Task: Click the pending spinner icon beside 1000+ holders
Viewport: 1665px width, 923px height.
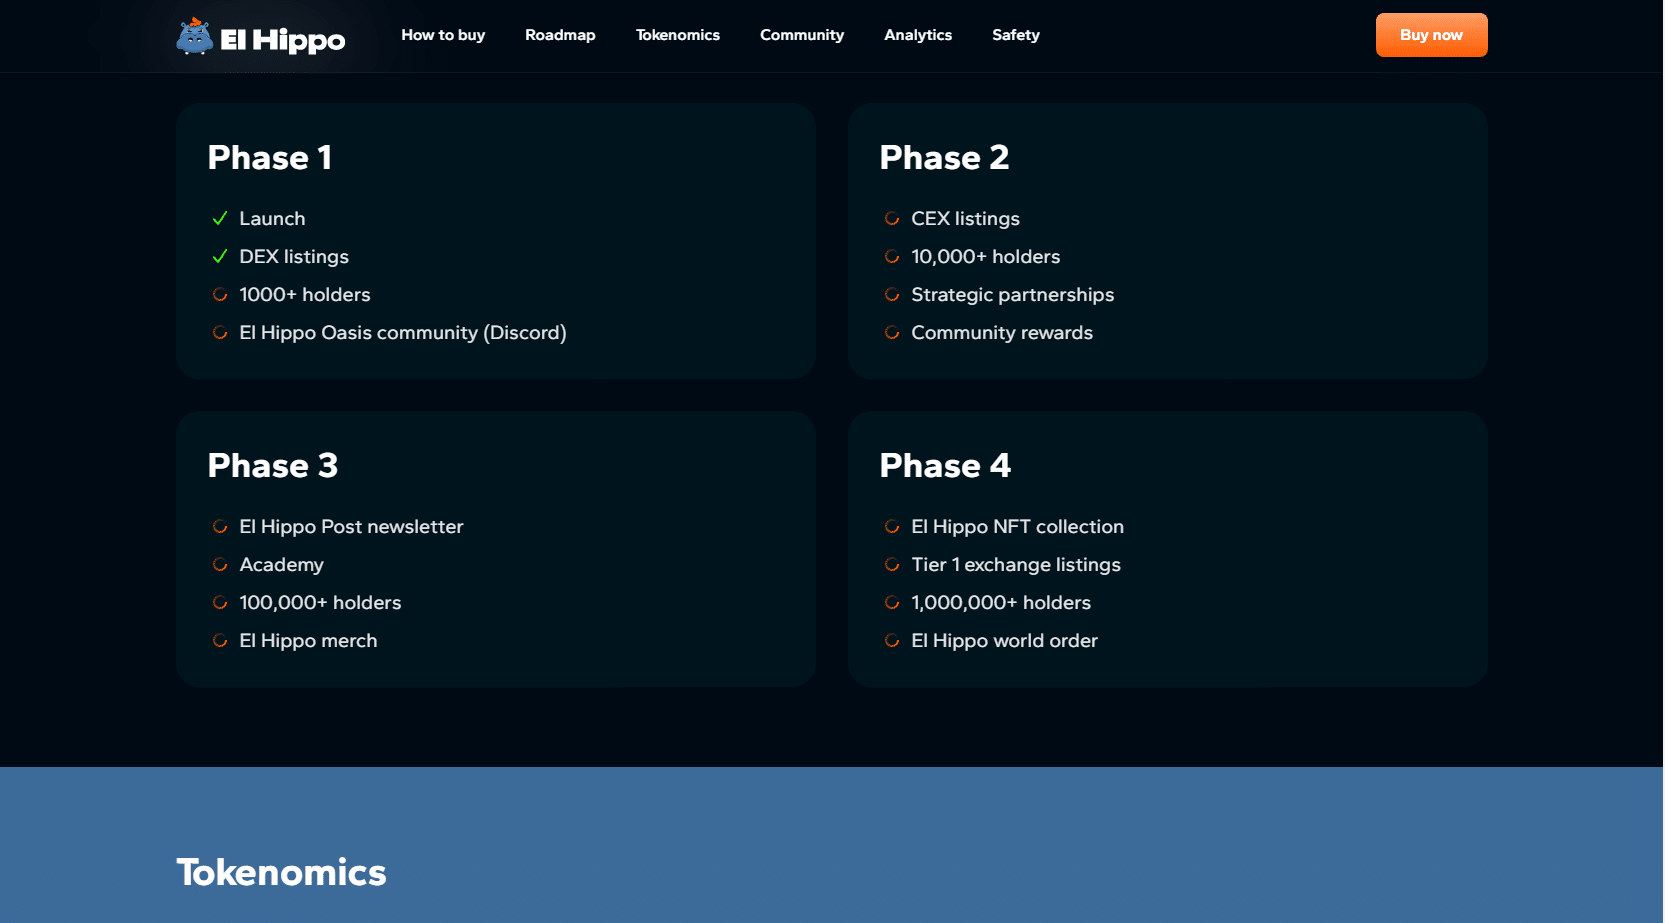Action: pyautogui.click(x=220, y=294)
